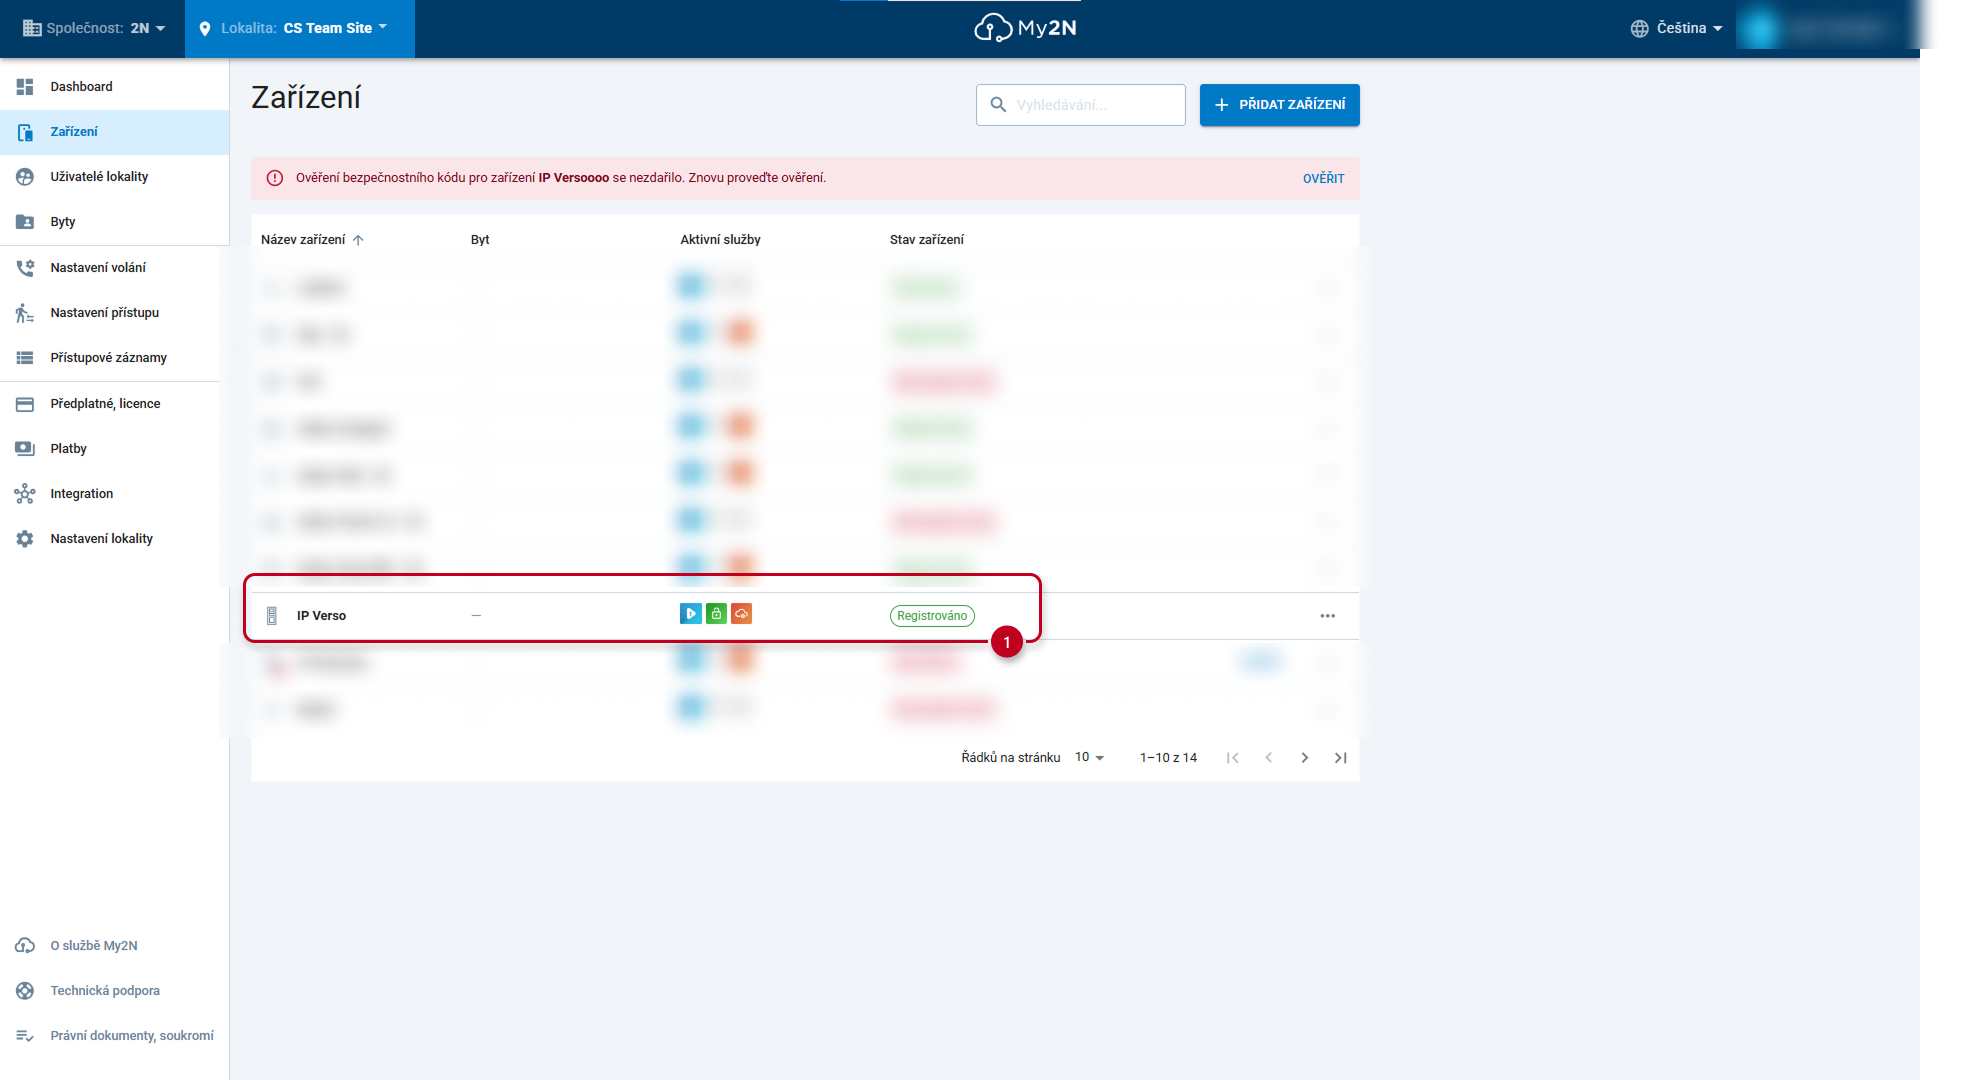
Task: Click the O službě My2N cloud icon
Action: click(25, 946)
